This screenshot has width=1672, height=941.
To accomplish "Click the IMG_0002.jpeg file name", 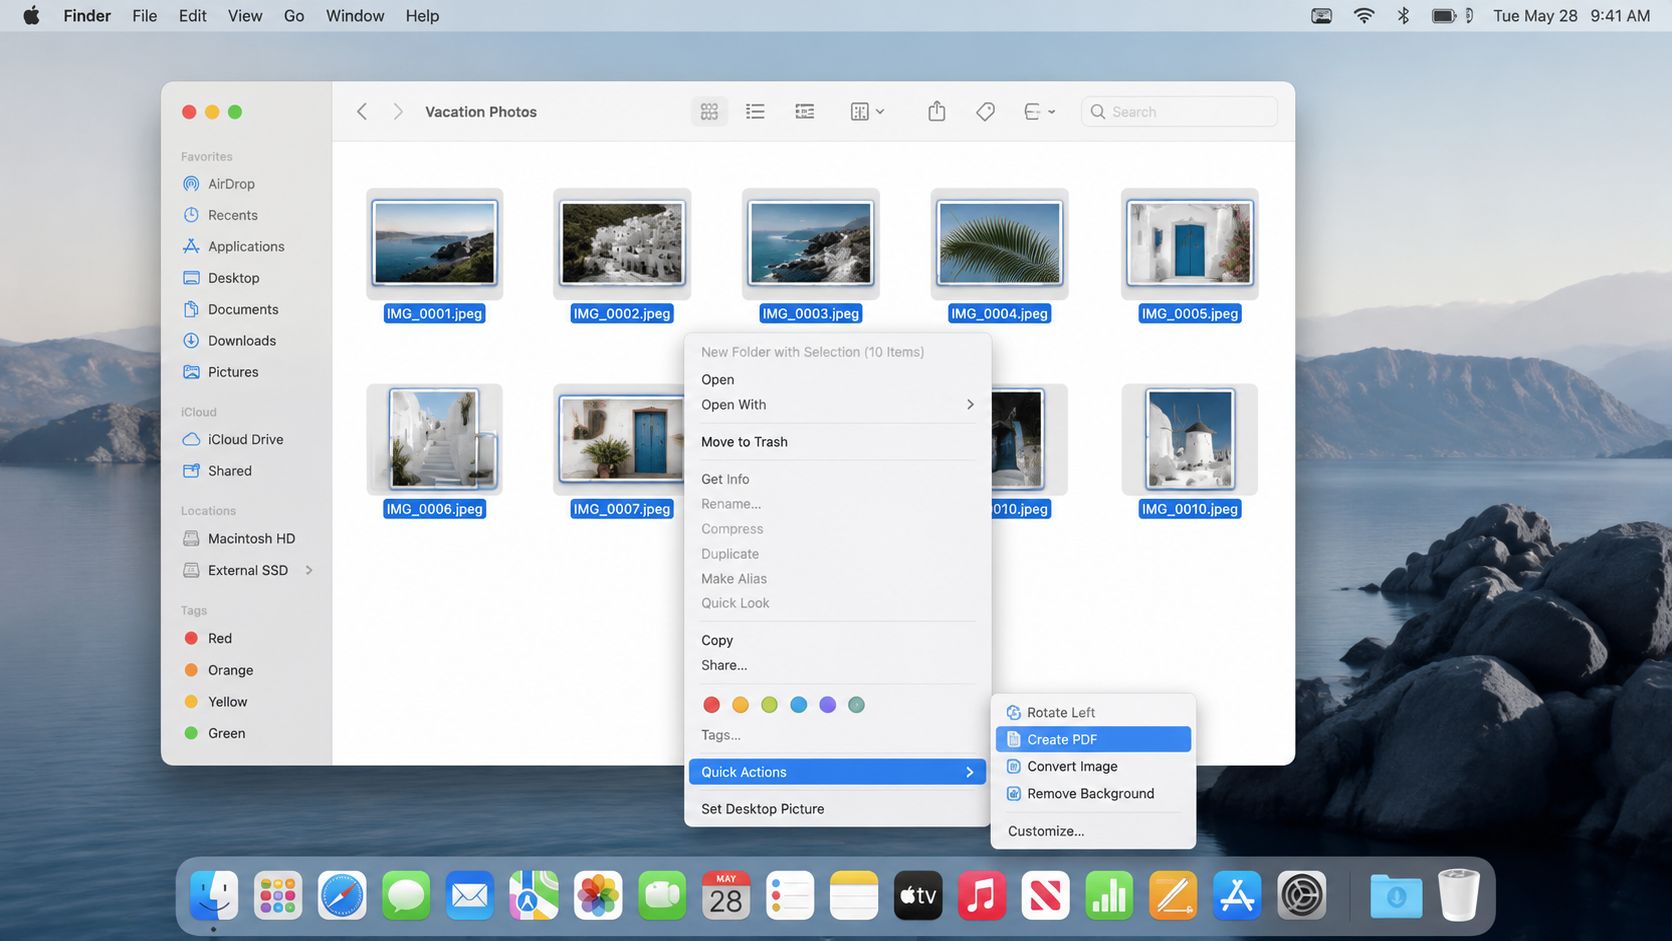I will (622, 314).
